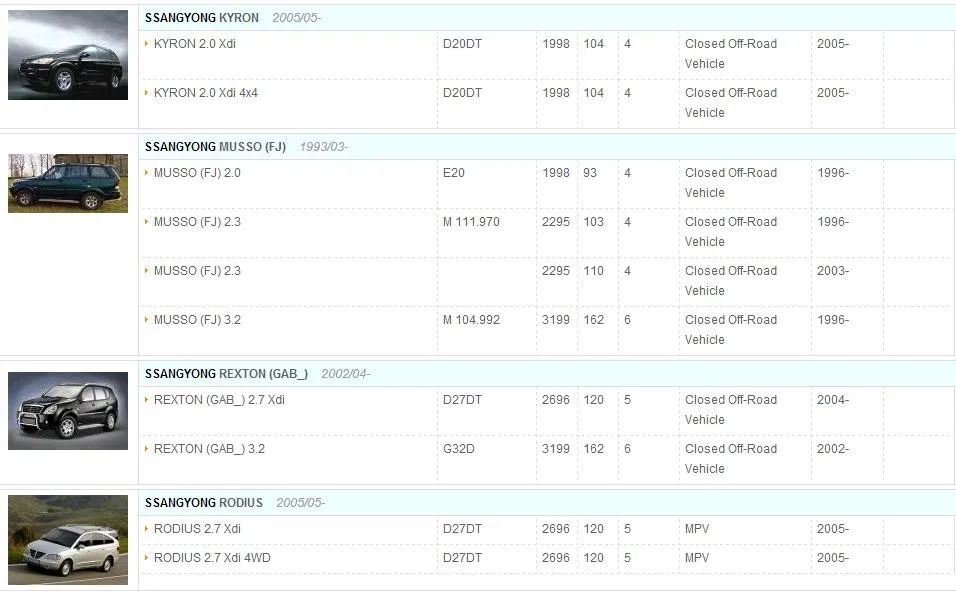The image size is (956, 593).
Task: Open MUSSO (FJ) 2.3 with engine M 111.970
Action: 197,222
